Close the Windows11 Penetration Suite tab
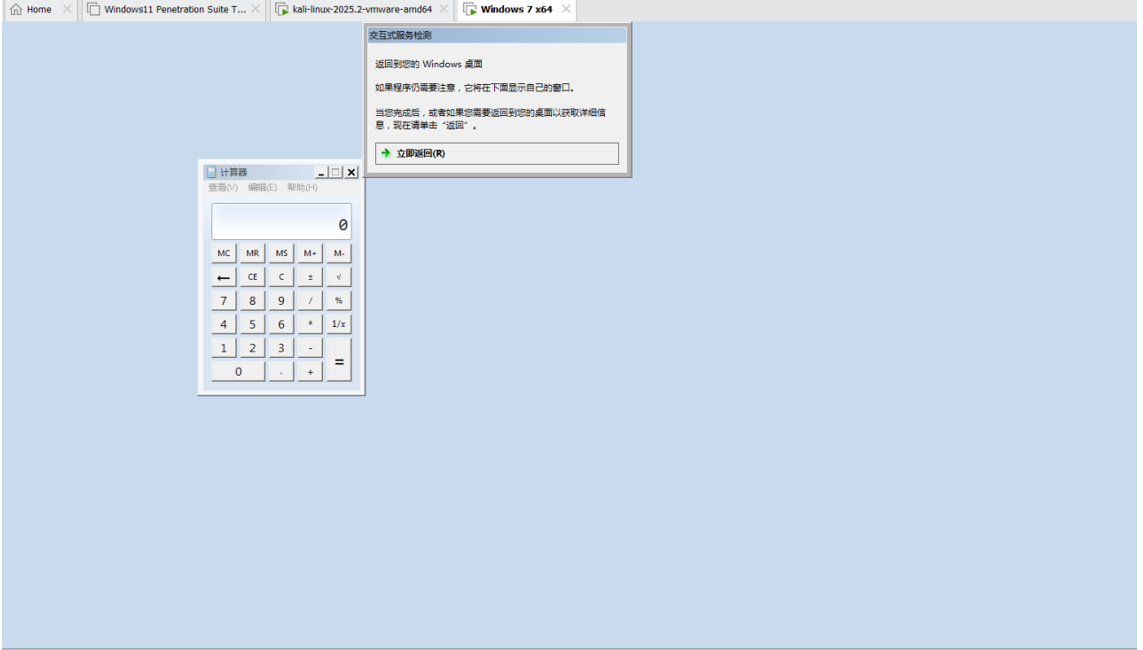Image resolution: width=1143 pixels, height=650 pixels. coord(256,9)
